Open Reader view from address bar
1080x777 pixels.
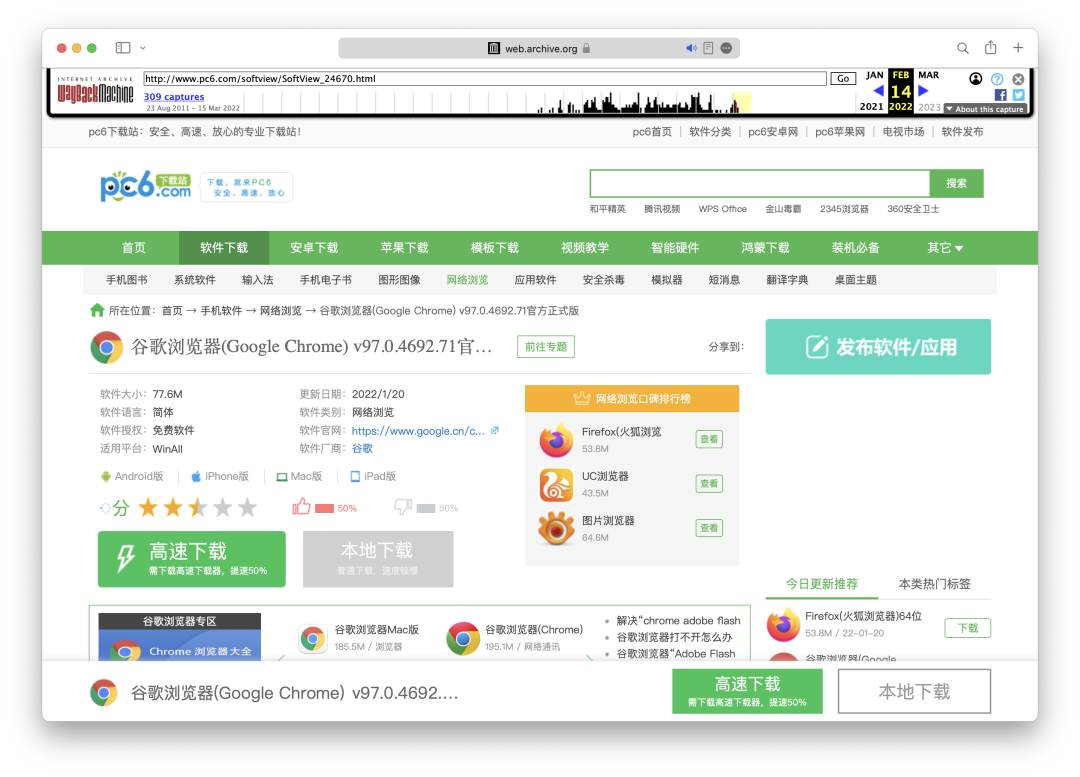(x=708, y=48)
